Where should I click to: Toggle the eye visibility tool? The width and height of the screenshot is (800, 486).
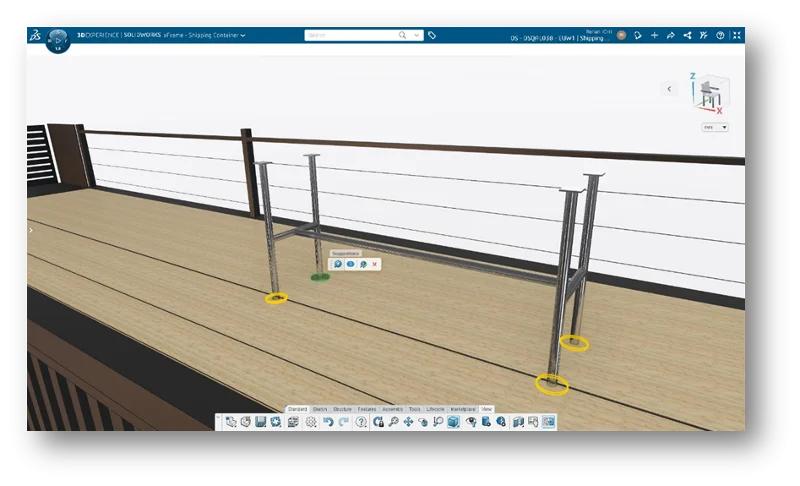[x=470, y=422]
